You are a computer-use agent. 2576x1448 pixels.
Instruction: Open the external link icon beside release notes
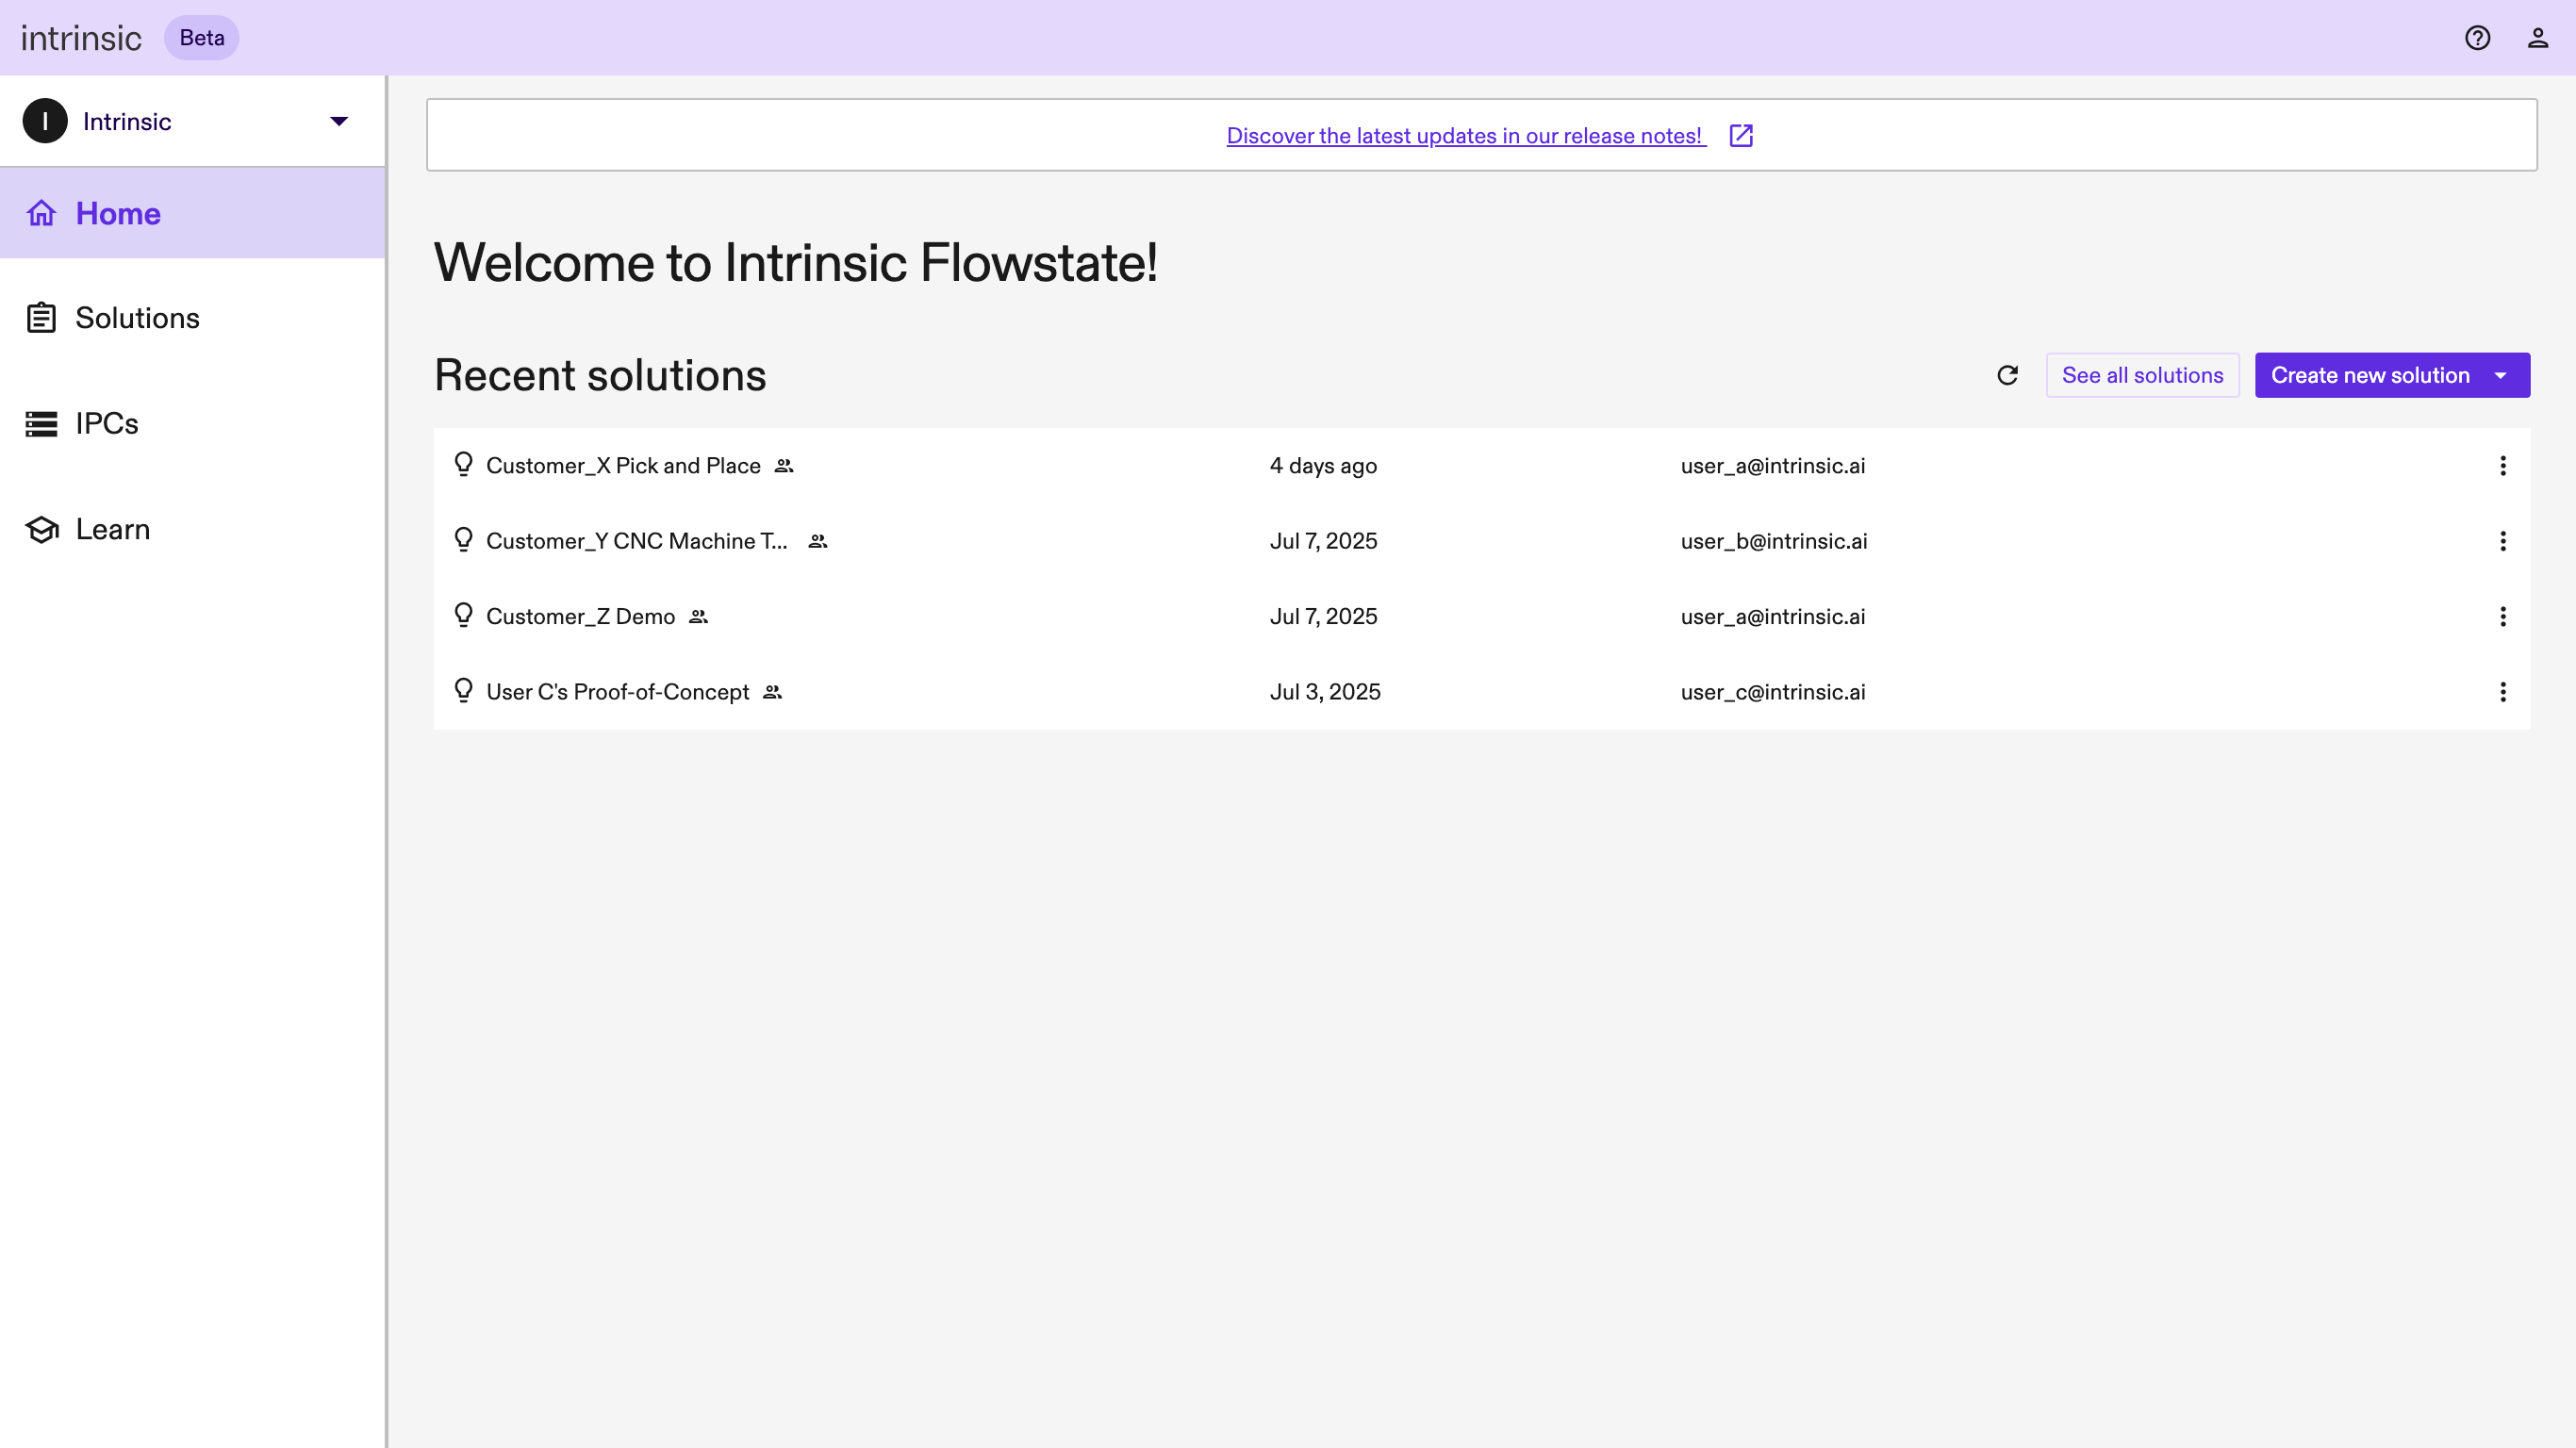pyautogui.click(x=1741, y=135)
